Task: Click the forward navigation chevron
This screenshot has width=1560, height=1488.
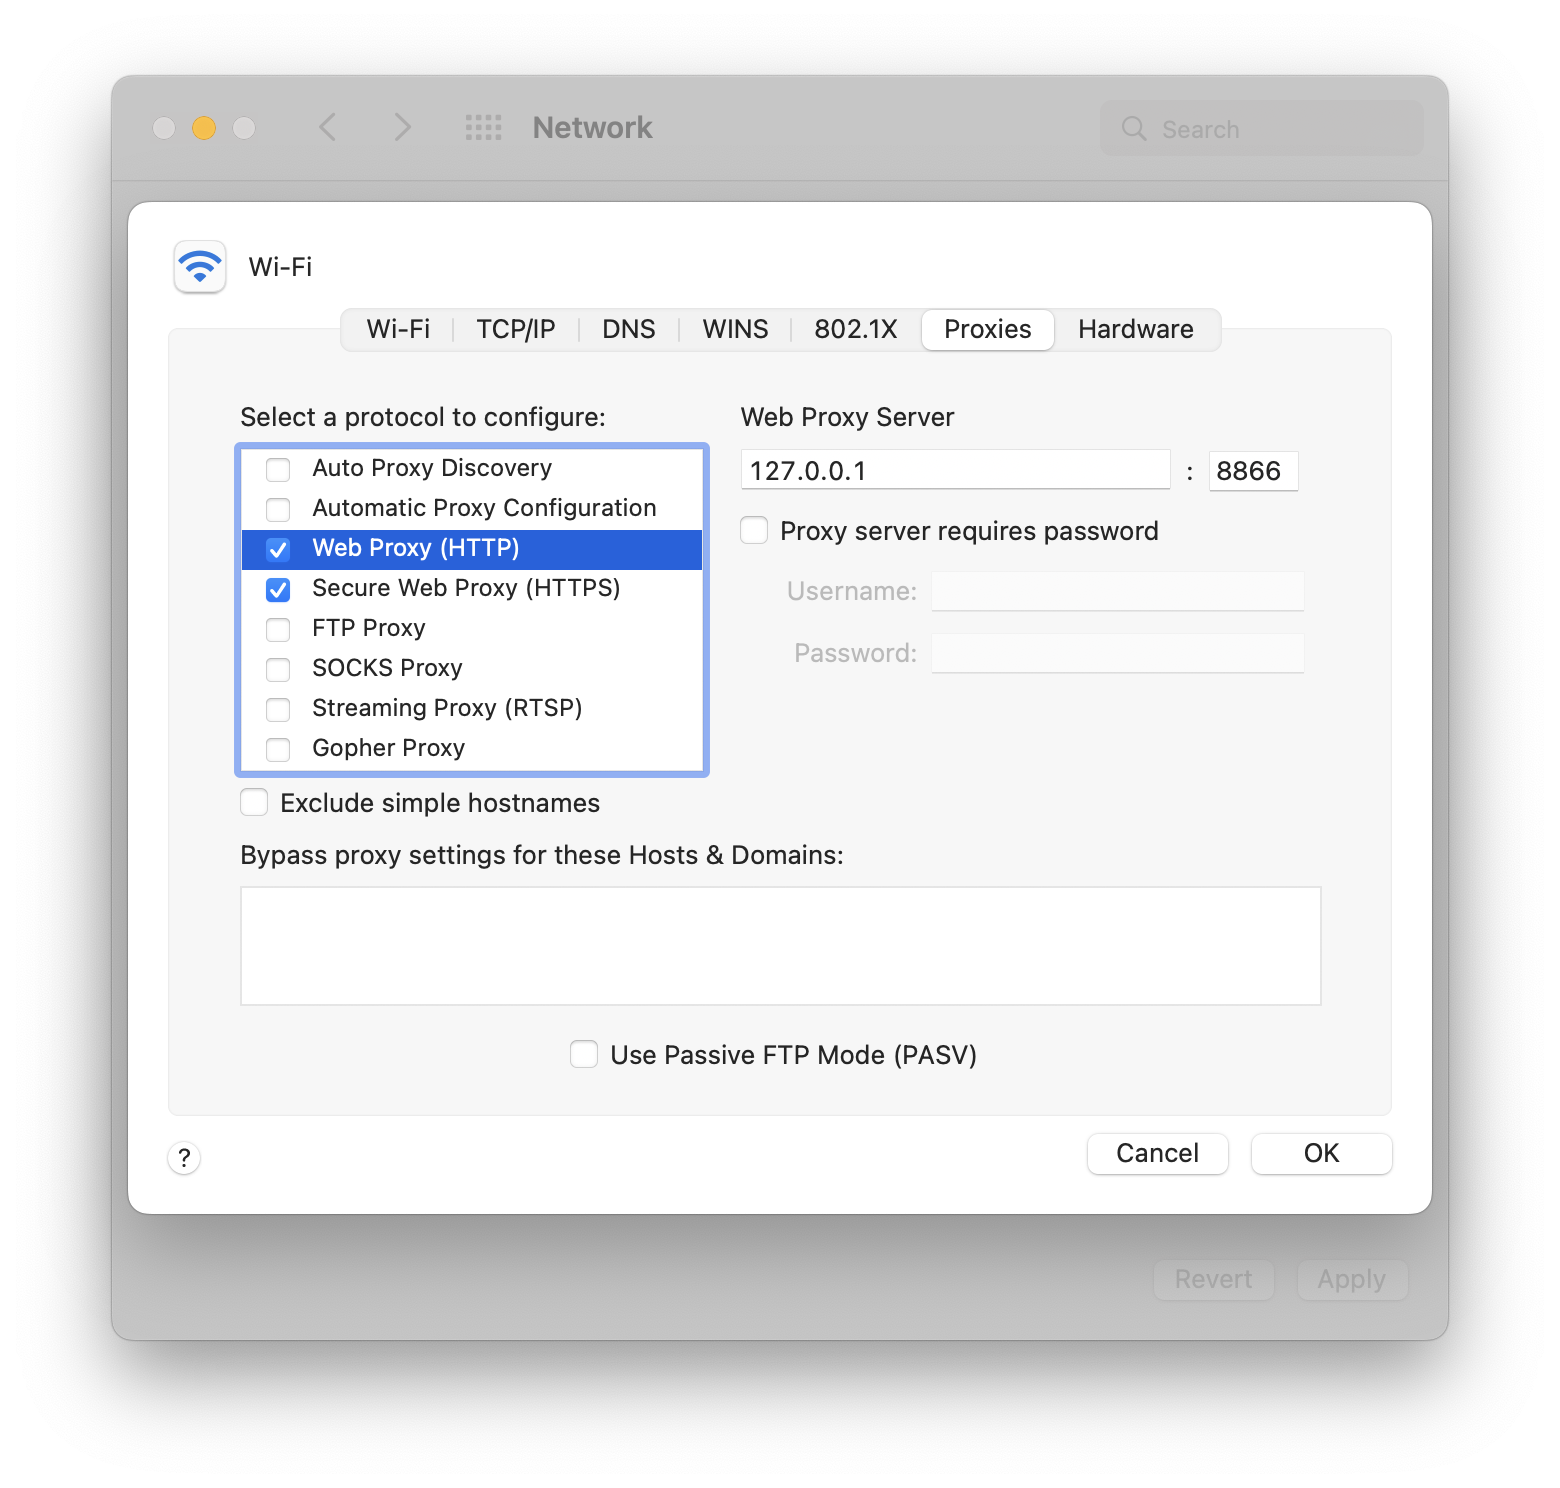Action: click(x=402, y=127)
